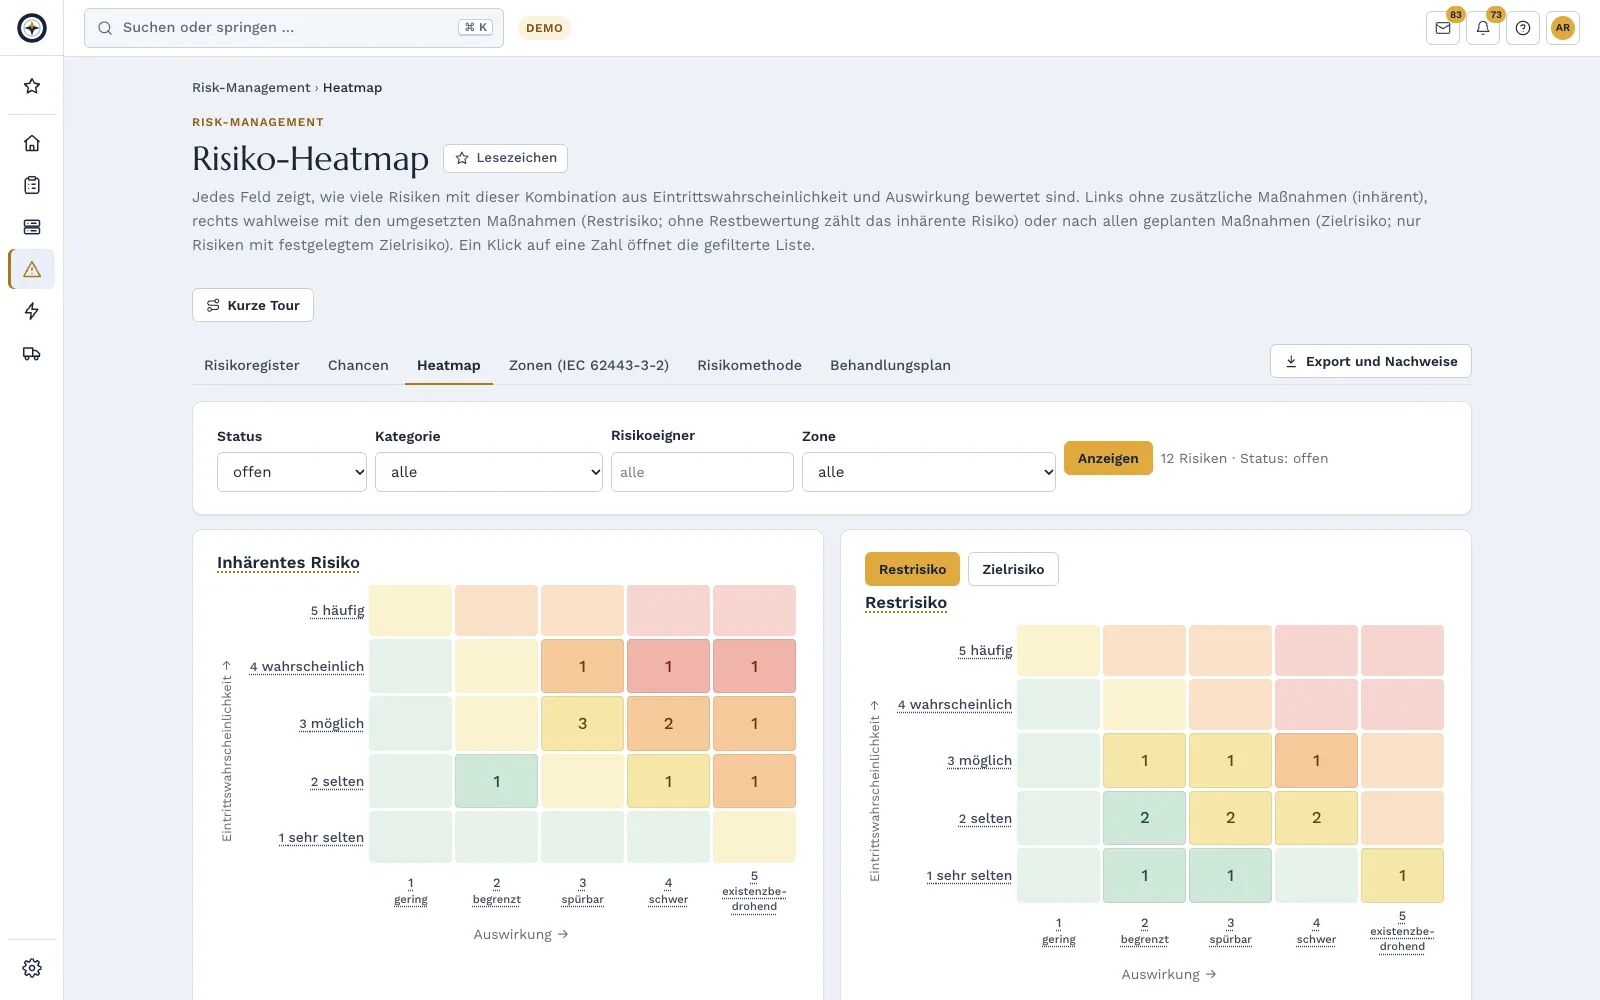Open the Risikoregister tab
Viewport: 1600px width, 1000px height.
[252, 365]
